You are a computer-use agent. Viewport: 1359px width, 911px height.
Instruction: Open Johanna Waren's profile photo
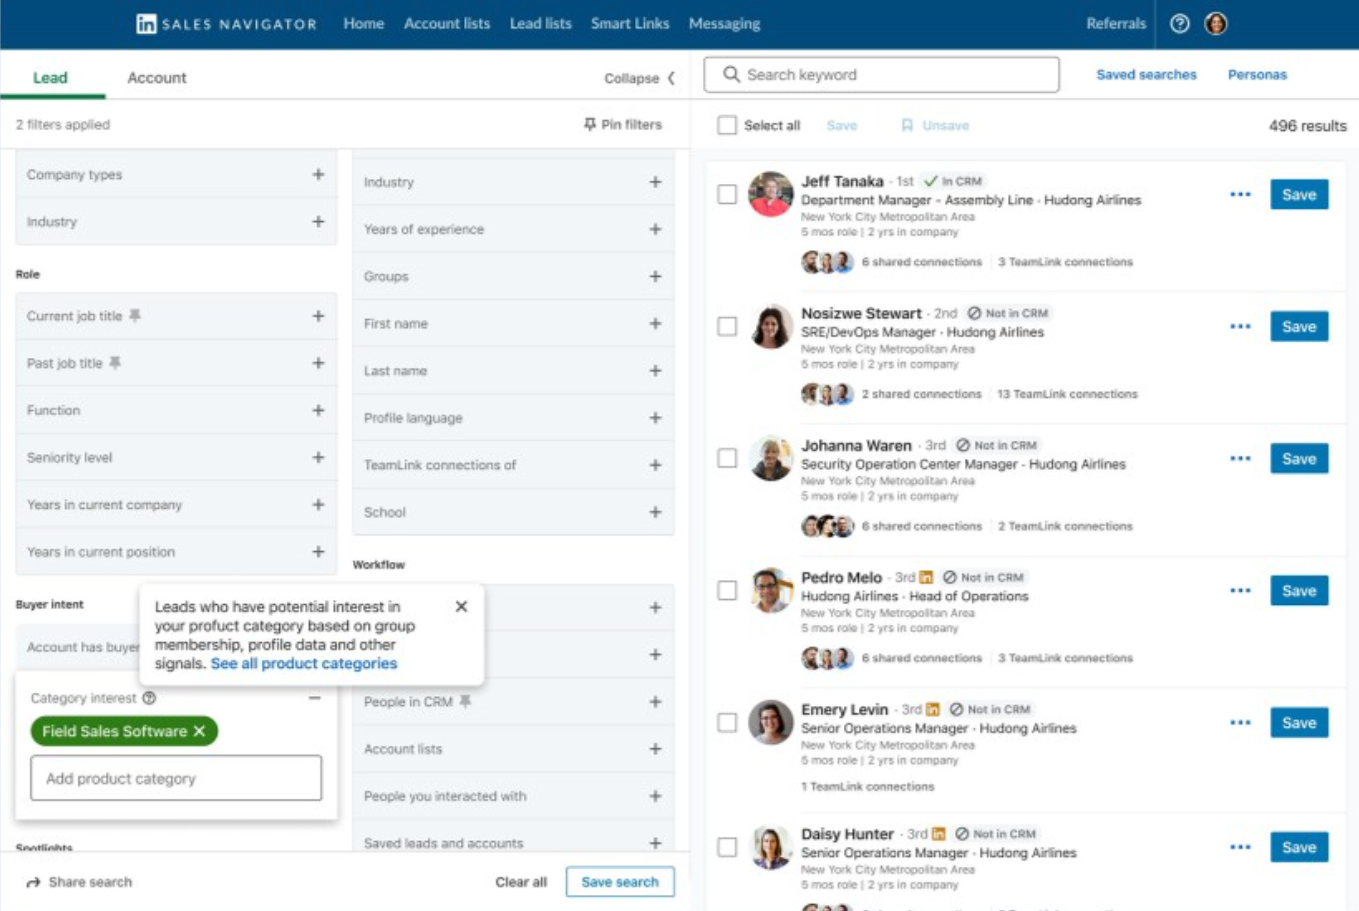click(771, 458)
